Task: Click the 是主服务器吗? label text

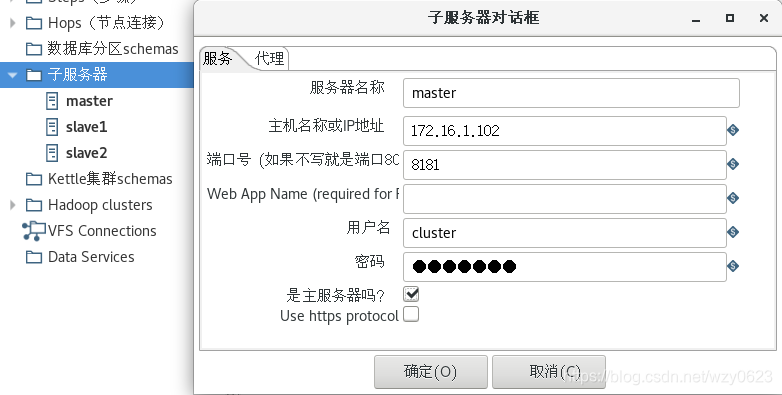Action: point(335,295)
